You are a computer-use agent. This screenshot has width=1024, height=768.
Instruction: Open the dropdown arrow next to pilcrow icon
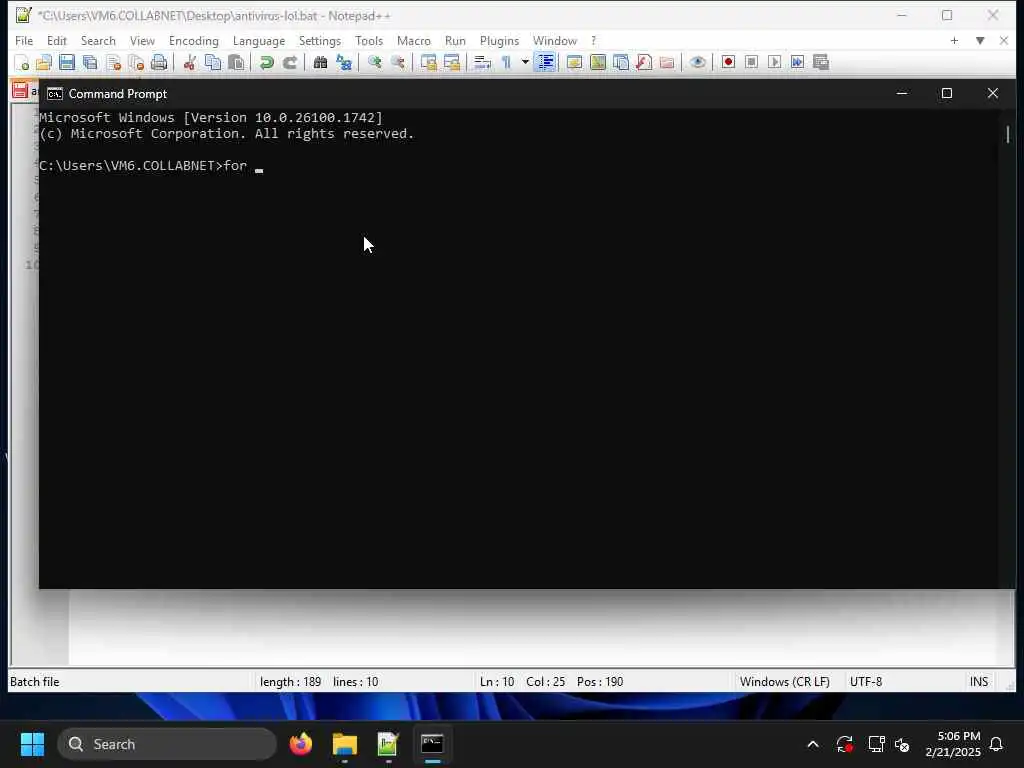tap(525, 63)
